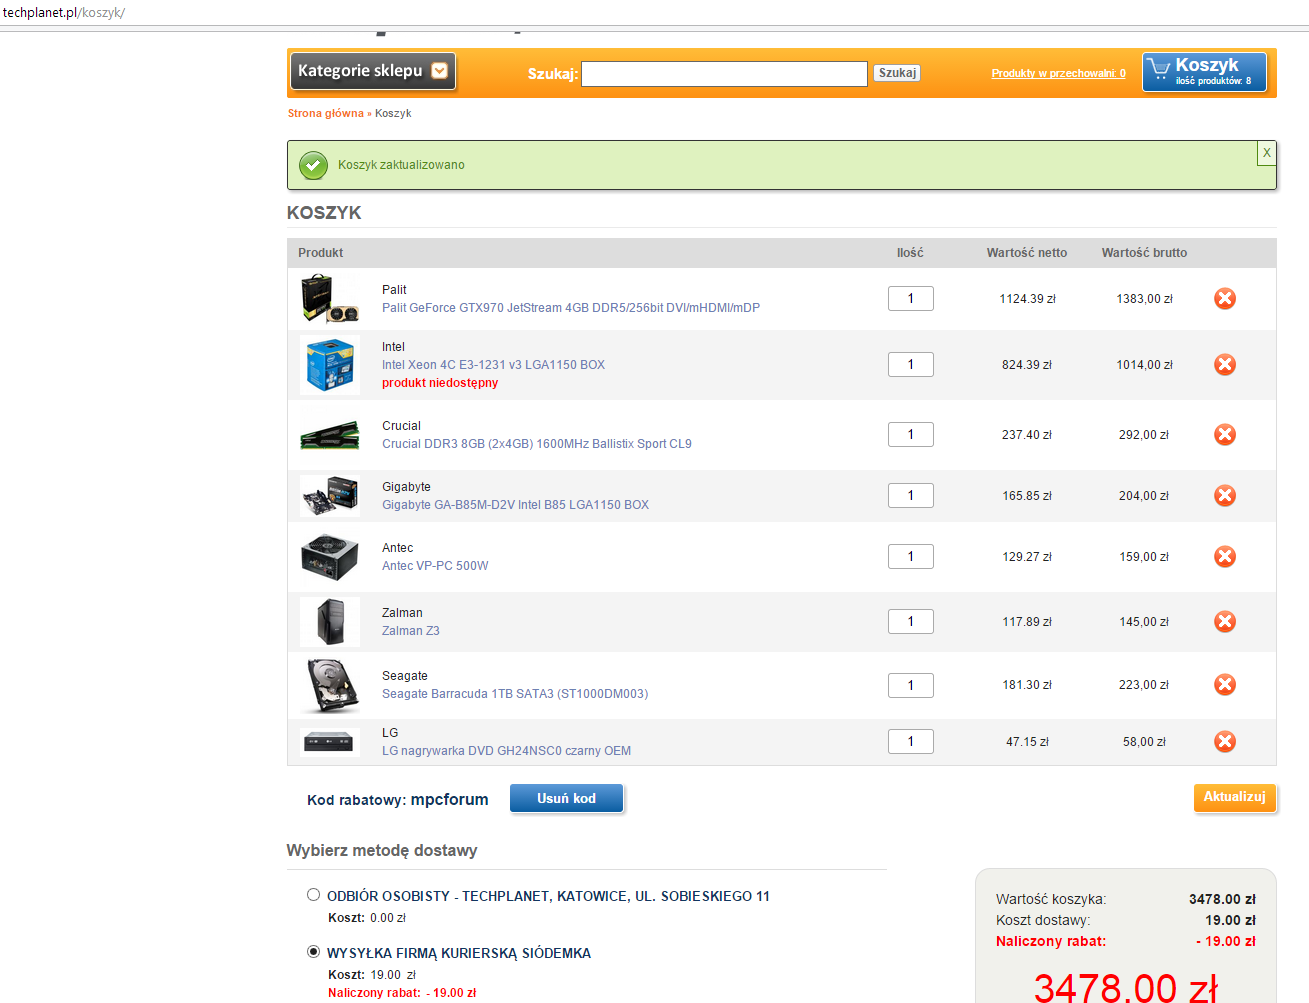Click quantity field for Gigabyte motherboard

coord(911,495)
